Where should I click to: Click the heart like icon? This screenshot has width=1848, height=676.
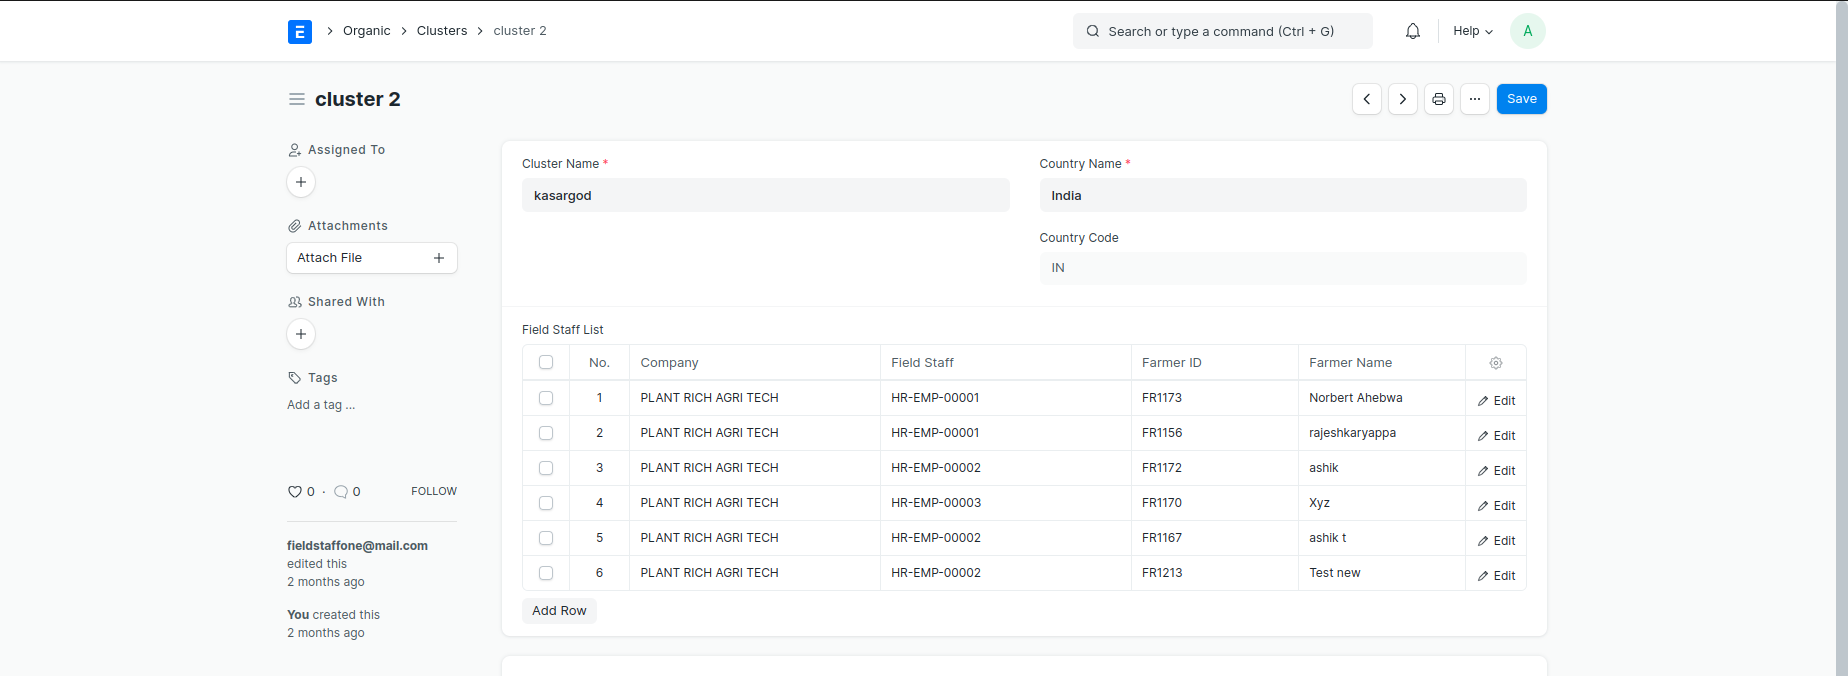[x=294, y=492]
